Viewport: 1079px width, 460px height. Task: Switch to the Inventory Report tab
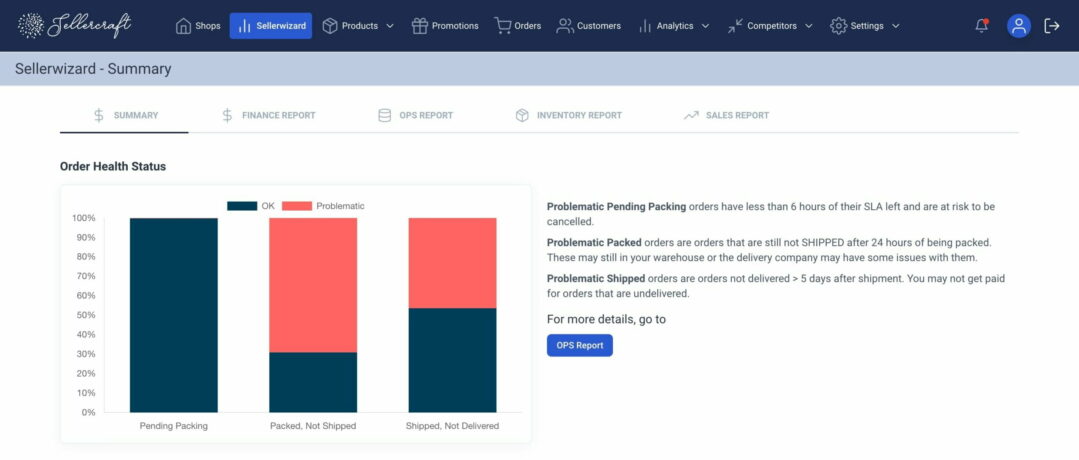click(x=568, y=115)
